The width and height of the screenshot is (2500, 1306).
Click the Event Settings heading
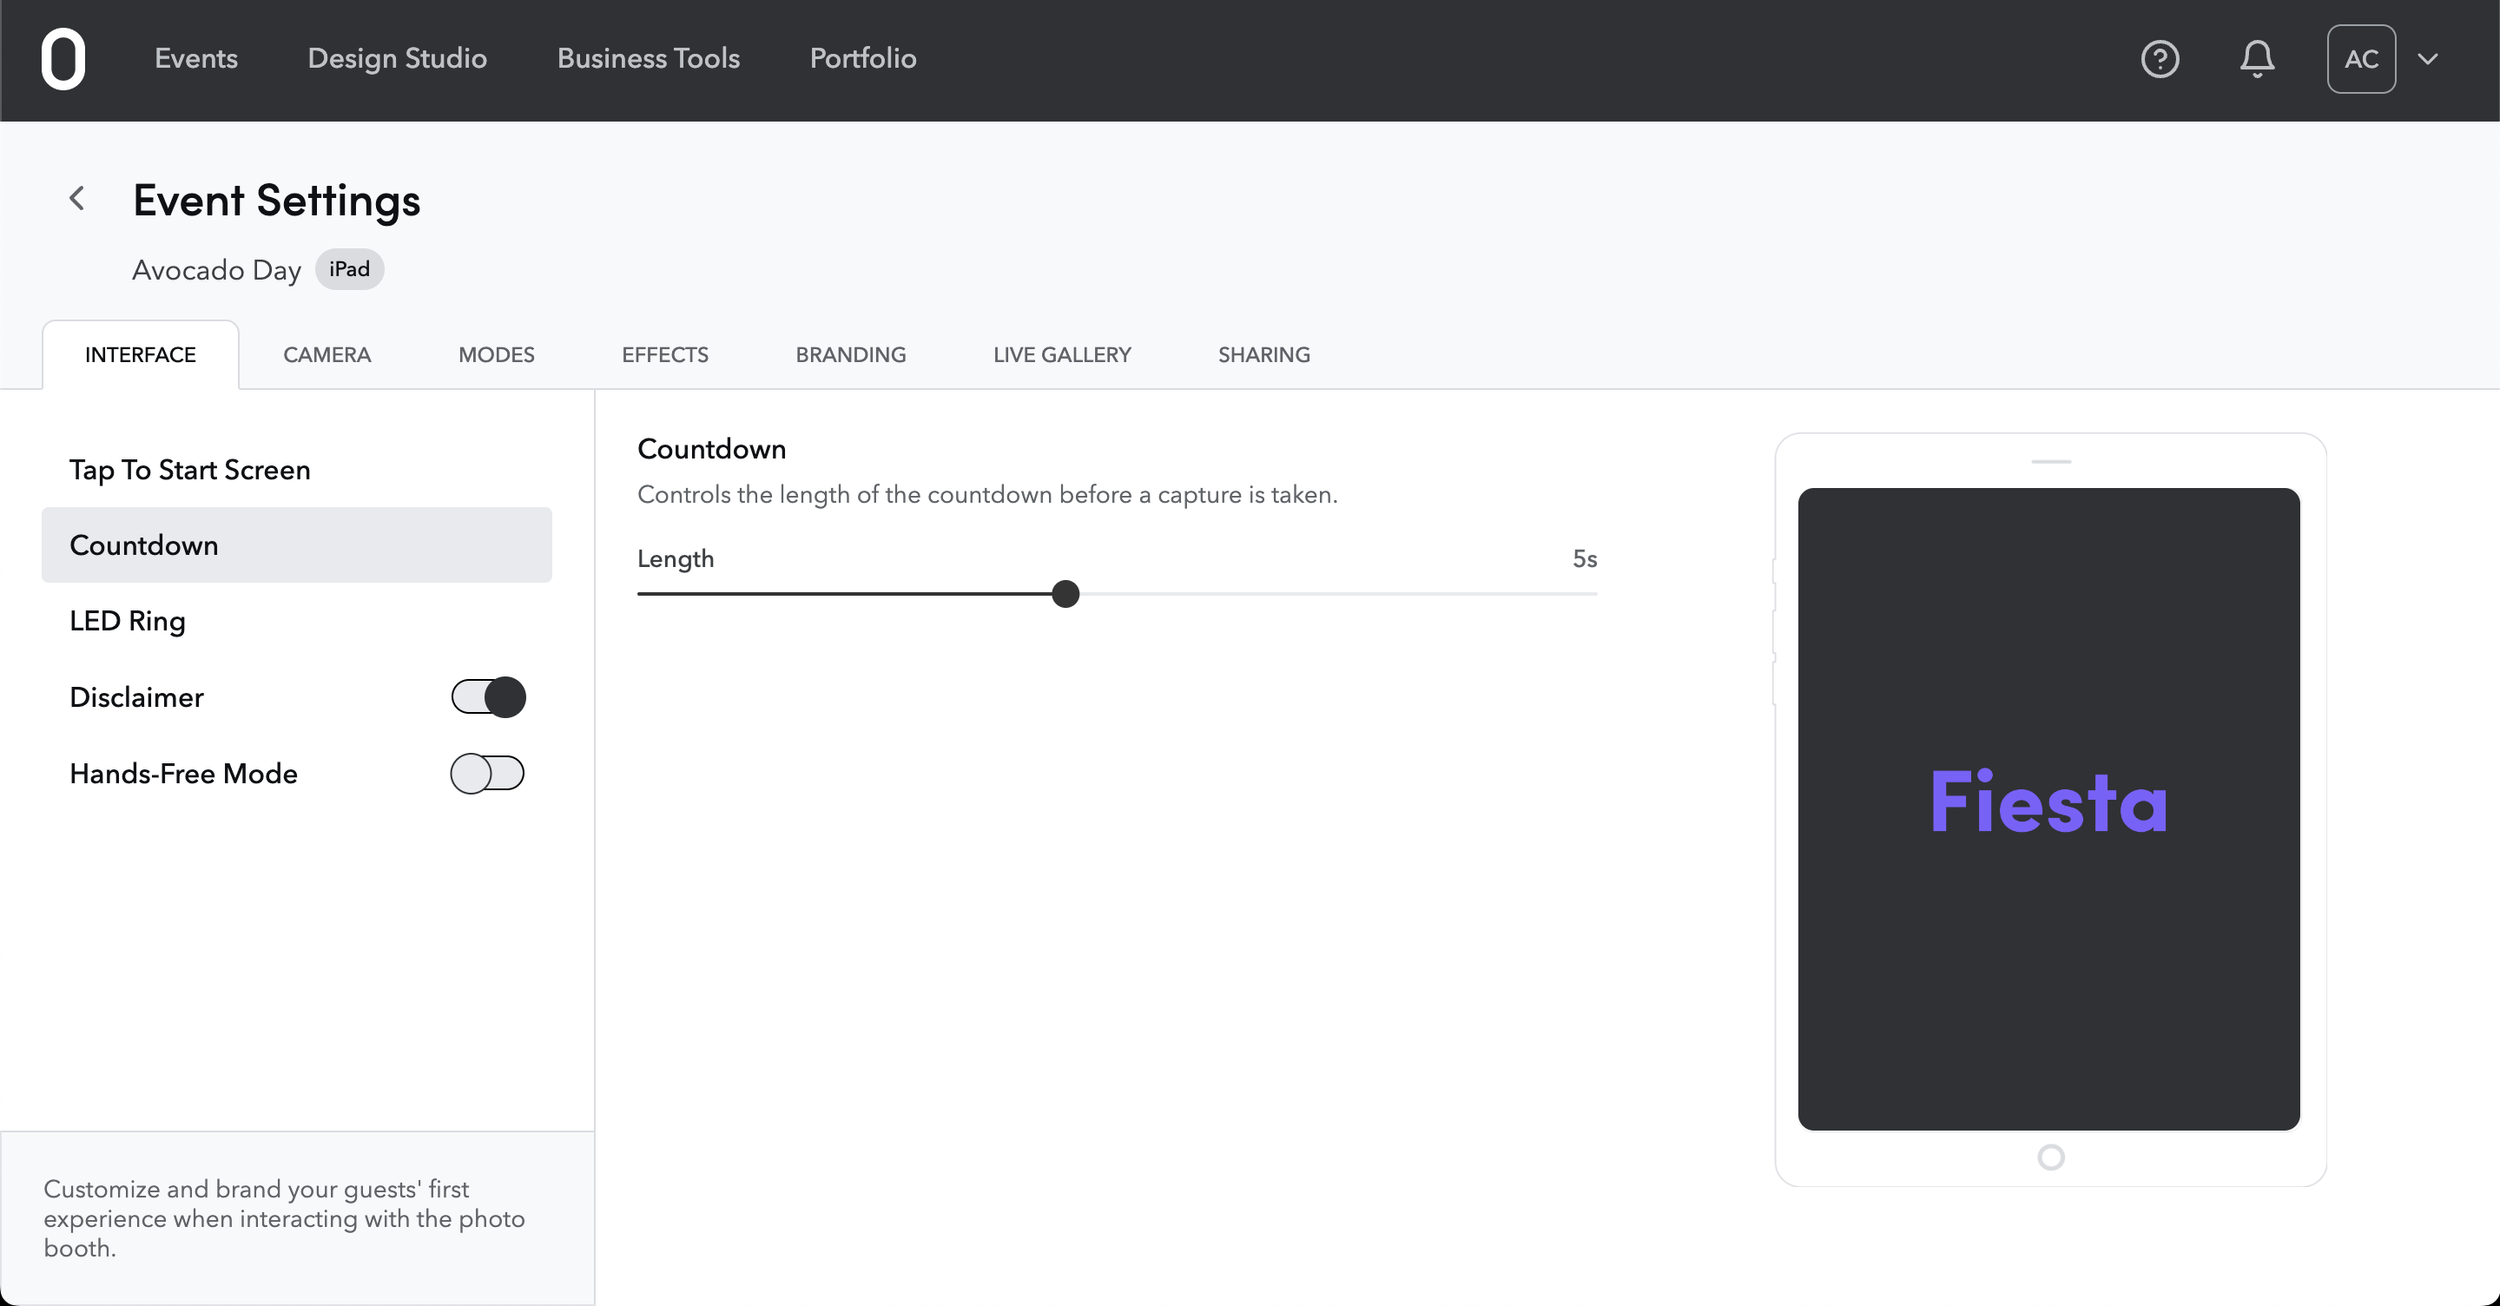(277, 200)
